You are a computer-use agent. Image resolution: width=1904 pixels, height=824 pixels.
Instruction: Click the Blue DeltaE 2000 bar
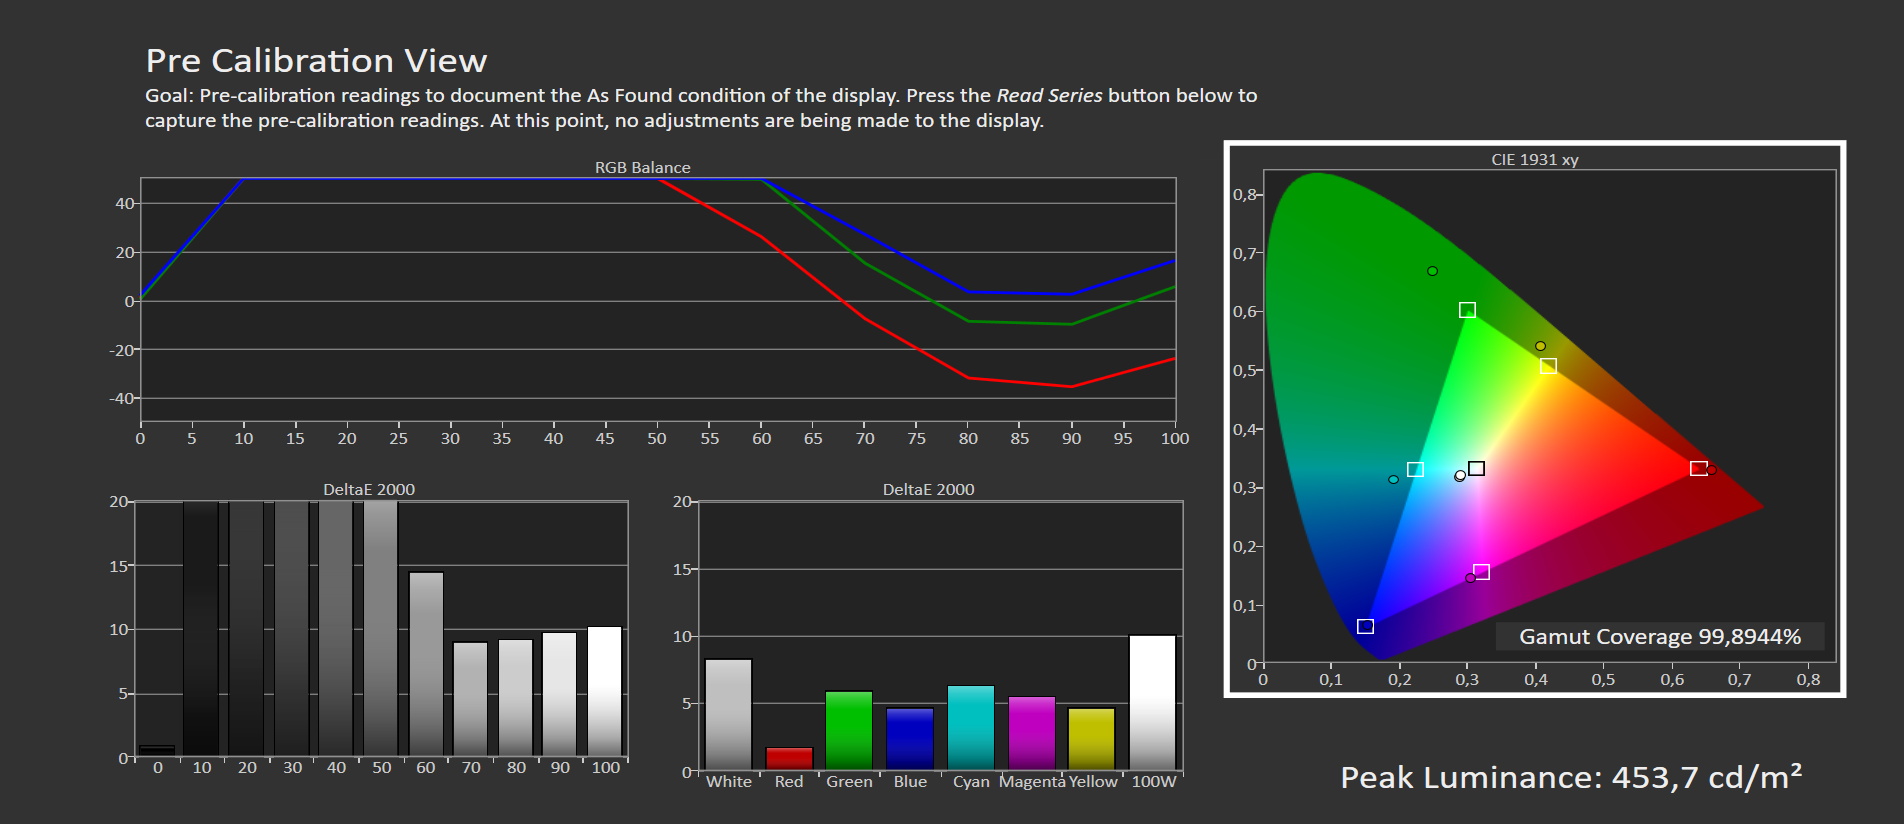point(910,738)
